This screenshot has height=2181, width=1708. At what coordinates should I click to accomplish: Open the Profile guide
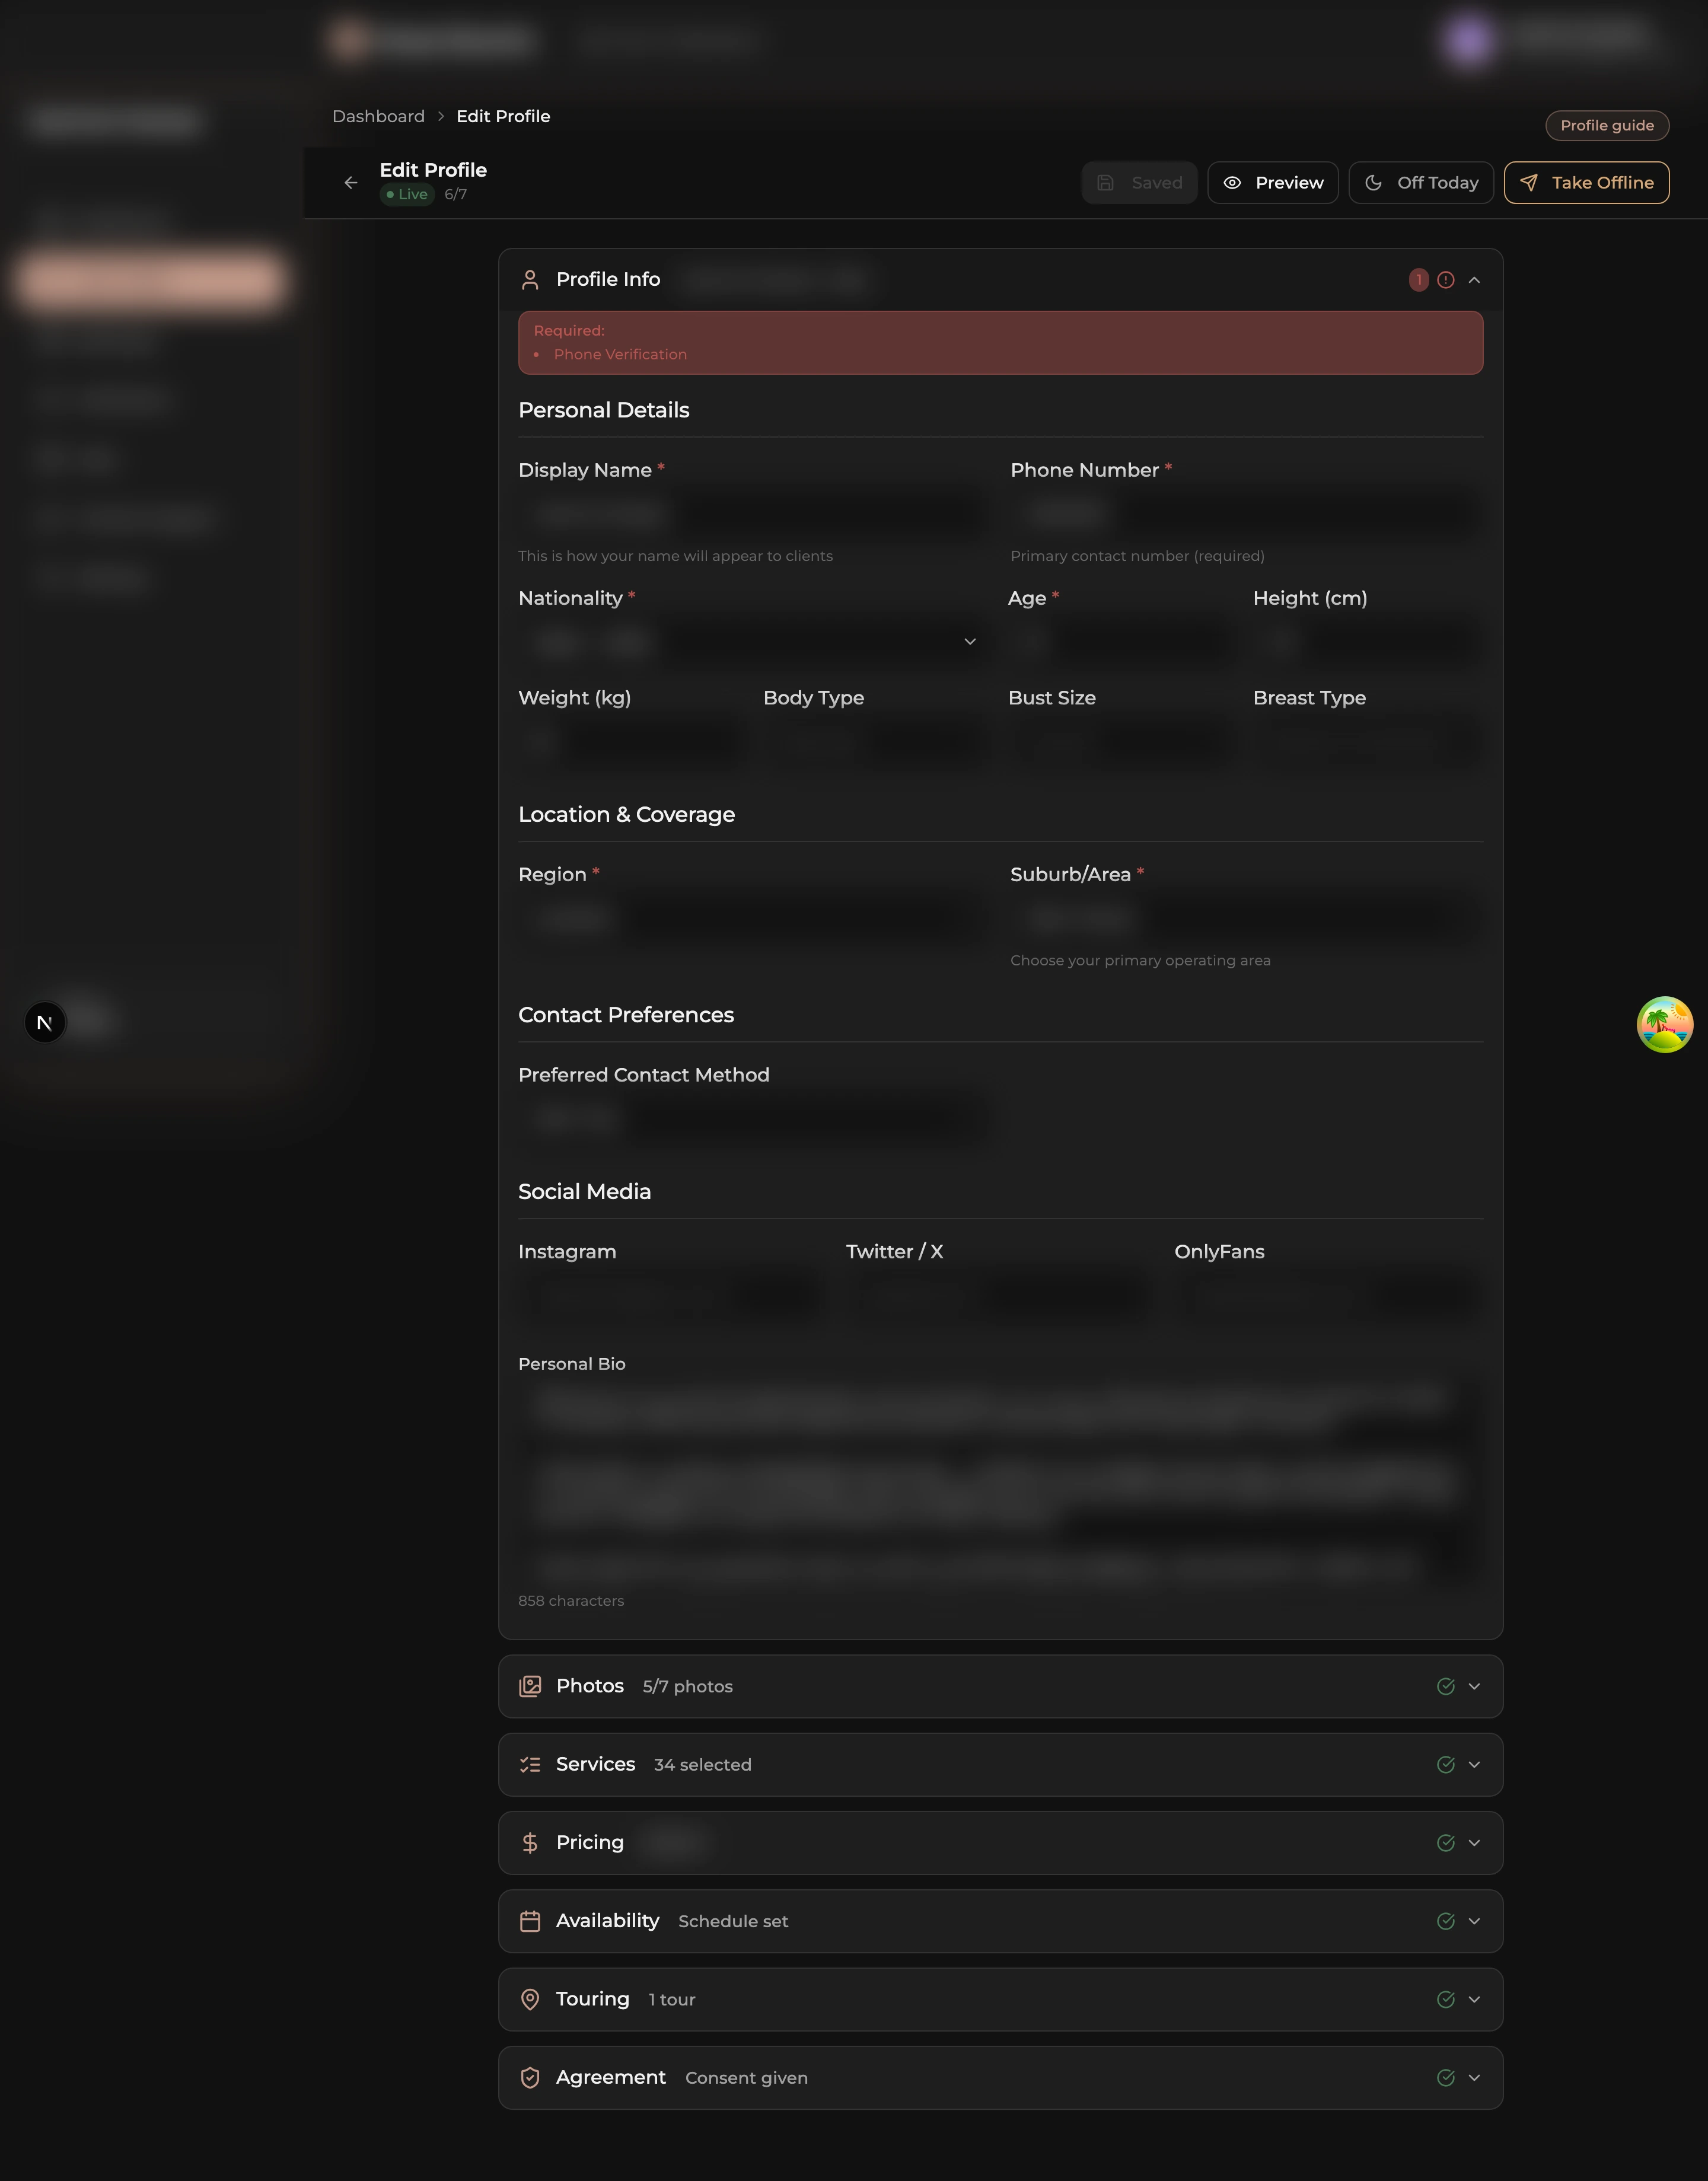click(1606, 125)
